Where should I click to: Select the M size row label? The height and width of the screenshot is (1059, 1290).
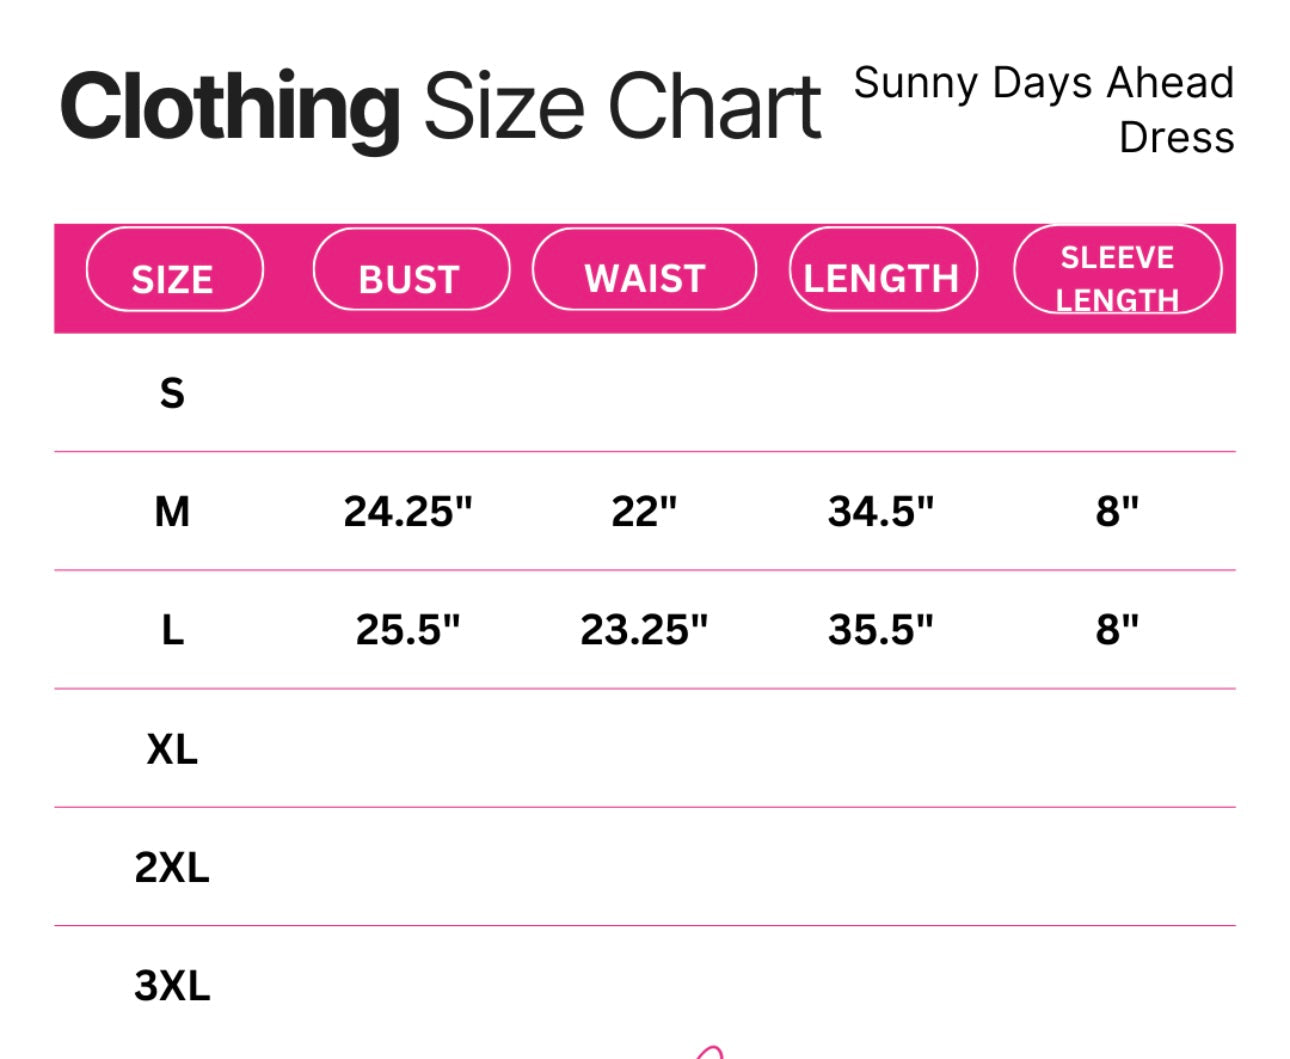[x=172, y=512]
